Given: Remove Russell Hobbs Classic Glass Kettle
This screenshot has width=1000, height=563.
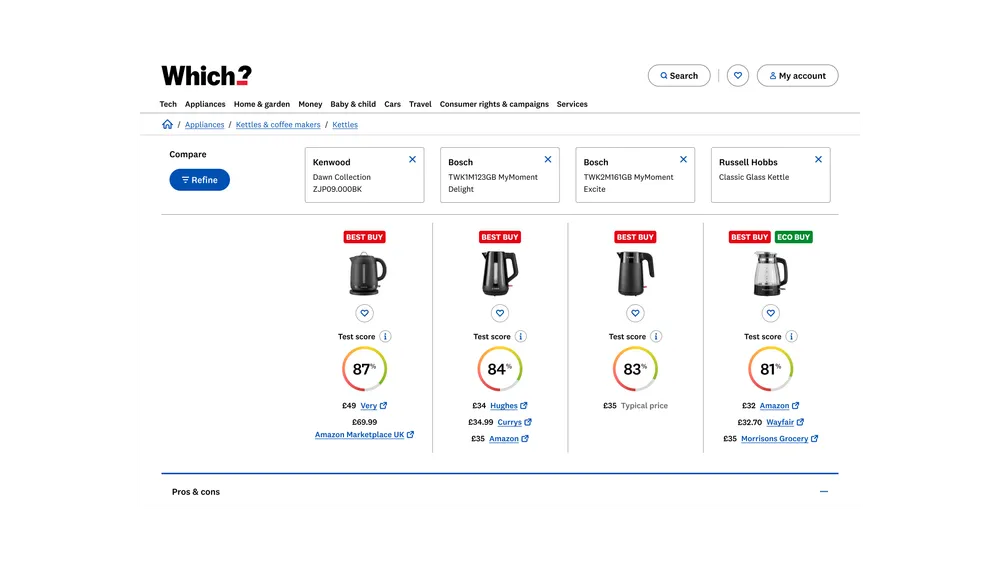Looking at the screenshot, I should (818, 160).
